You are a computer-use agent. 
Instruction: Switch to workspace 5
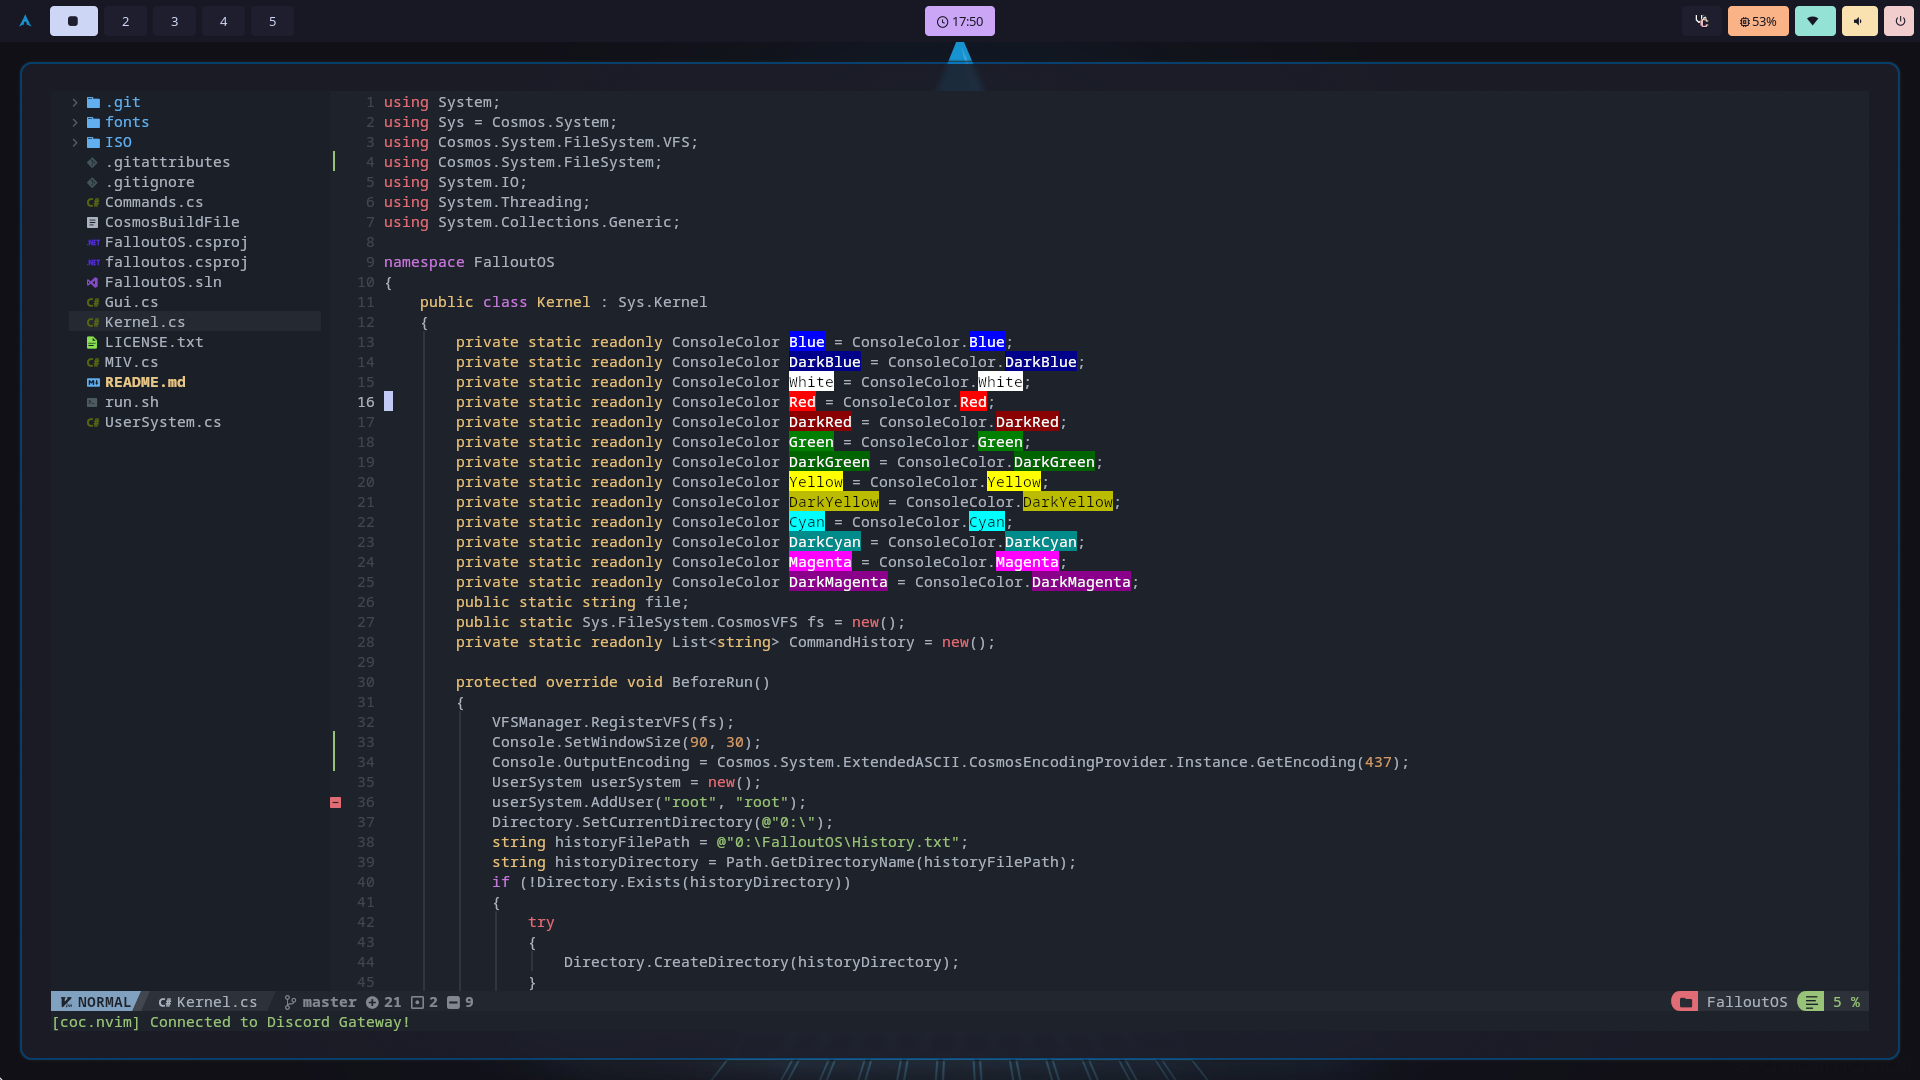click(272, 21)
